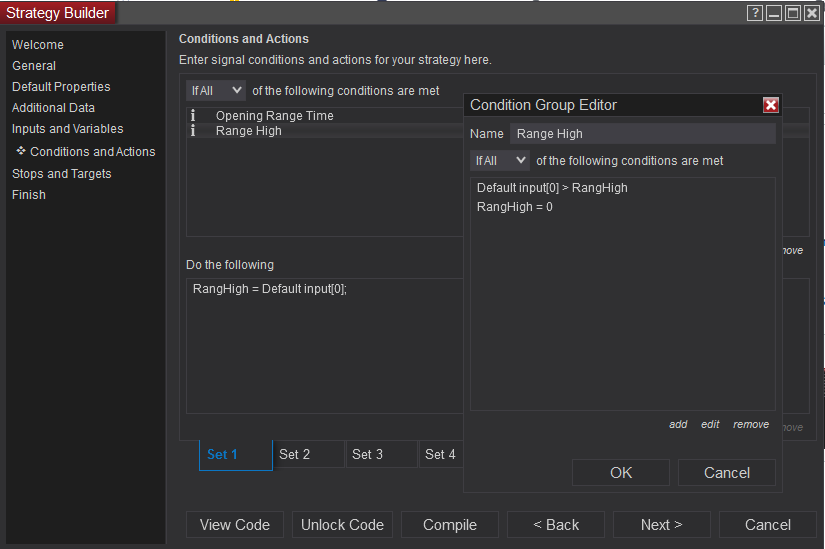Open Stops and Targets in the sidebar
825x549 pixels.
click(62, 174)
